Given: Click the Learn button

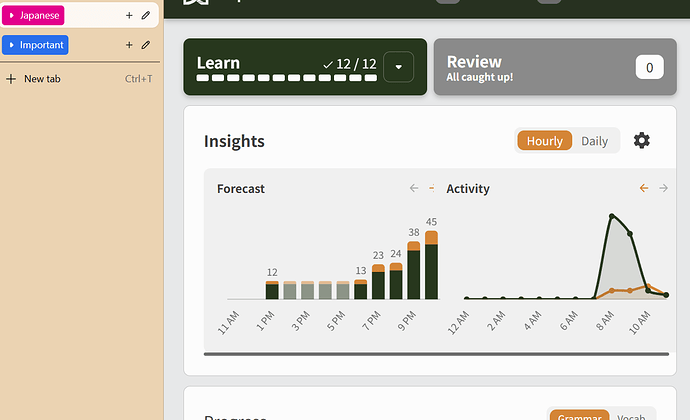Looking at the screenshot, I should (284, 67).
